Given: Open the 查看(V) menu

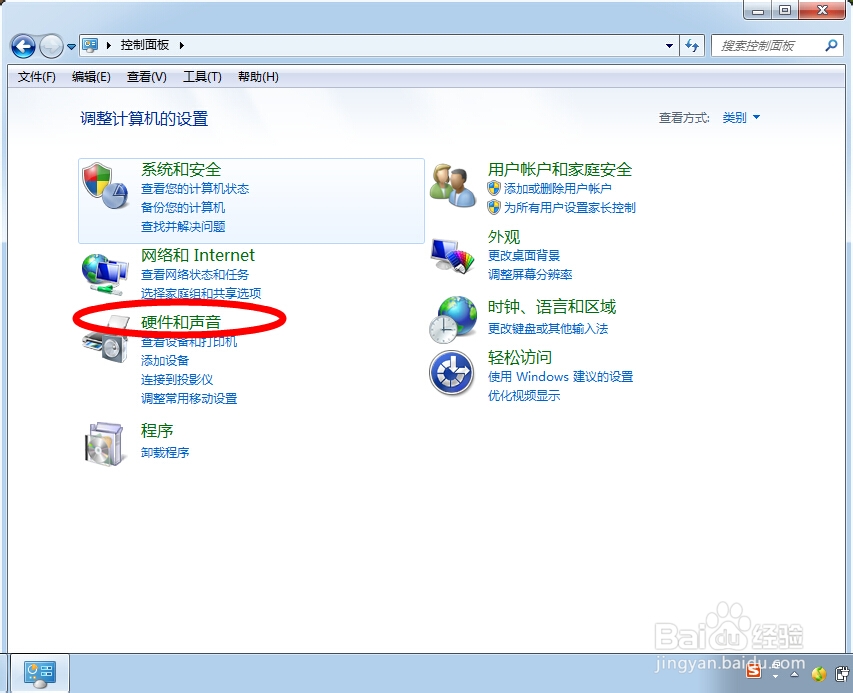Looking at the screenshot, I should [x=146, y=77].
